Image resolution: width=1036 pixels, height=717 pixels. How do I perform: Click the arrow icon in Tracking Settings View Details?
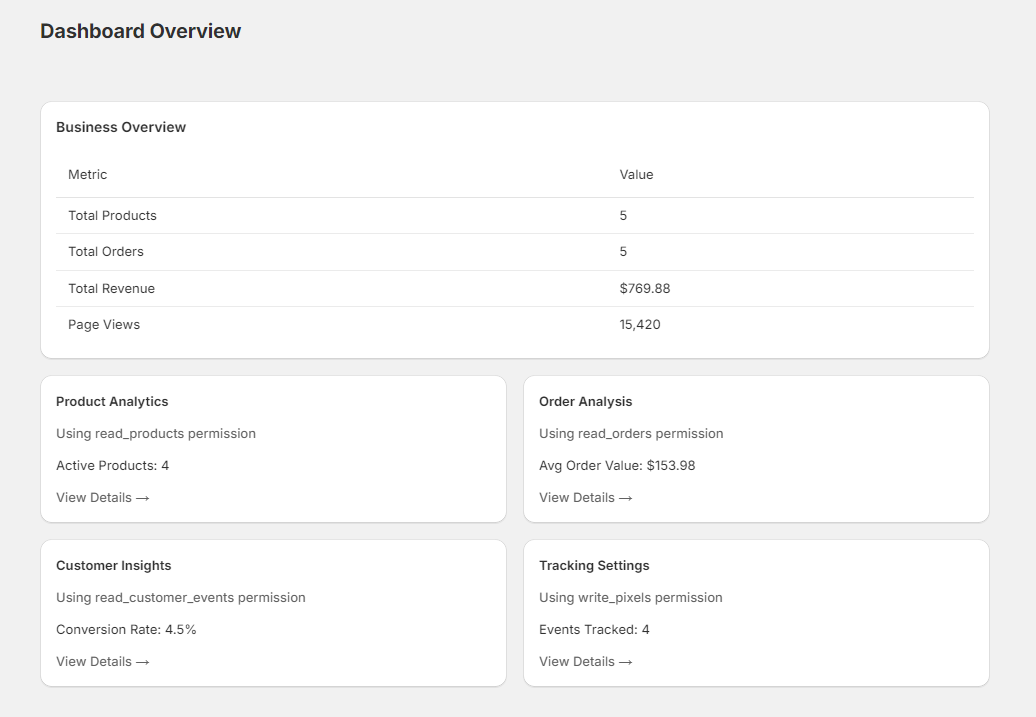coord(627,661)
